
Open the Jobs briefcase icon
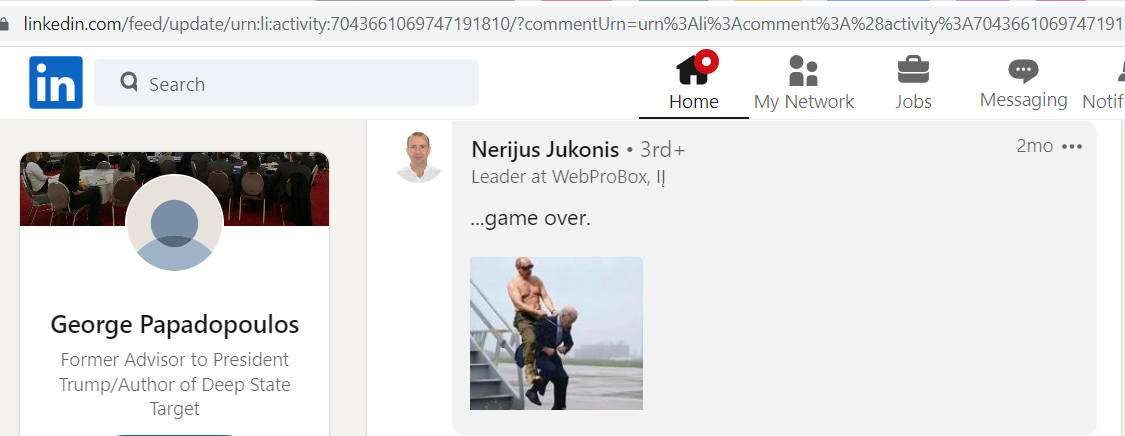click(913, 70)
